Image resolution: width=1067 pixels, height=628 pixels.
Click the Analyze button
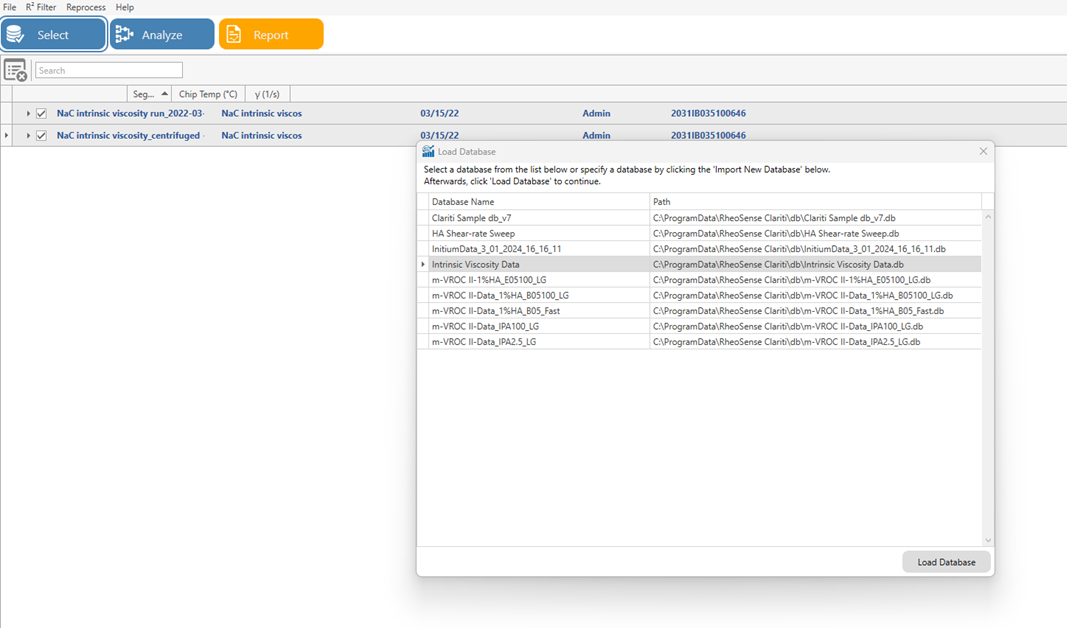tap(162, 34)
